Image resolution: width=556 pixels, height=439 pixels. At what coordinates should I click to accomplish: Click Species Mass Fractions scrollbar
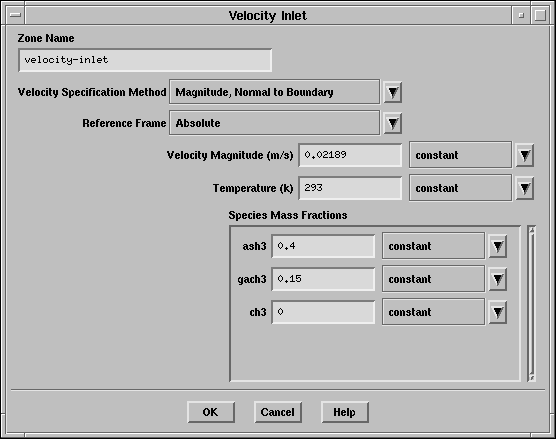pos(531,304)
